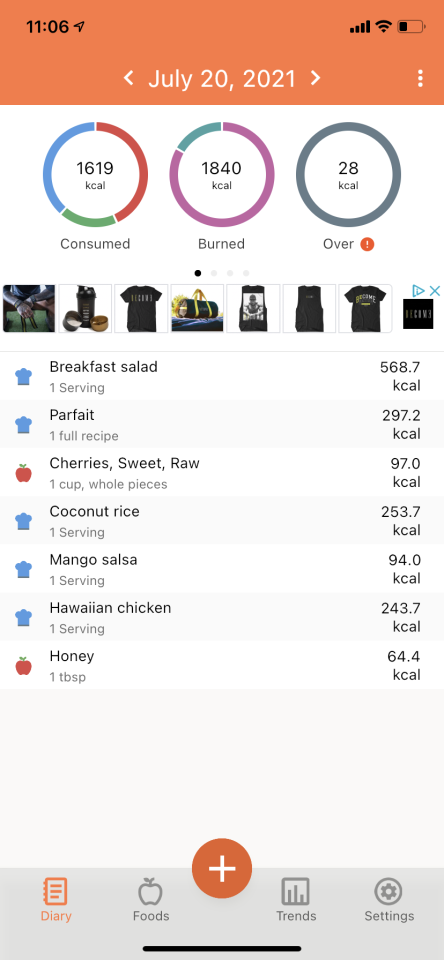Tap red apple icon beside Cherries
444x960 pixels.
[23, 473]
